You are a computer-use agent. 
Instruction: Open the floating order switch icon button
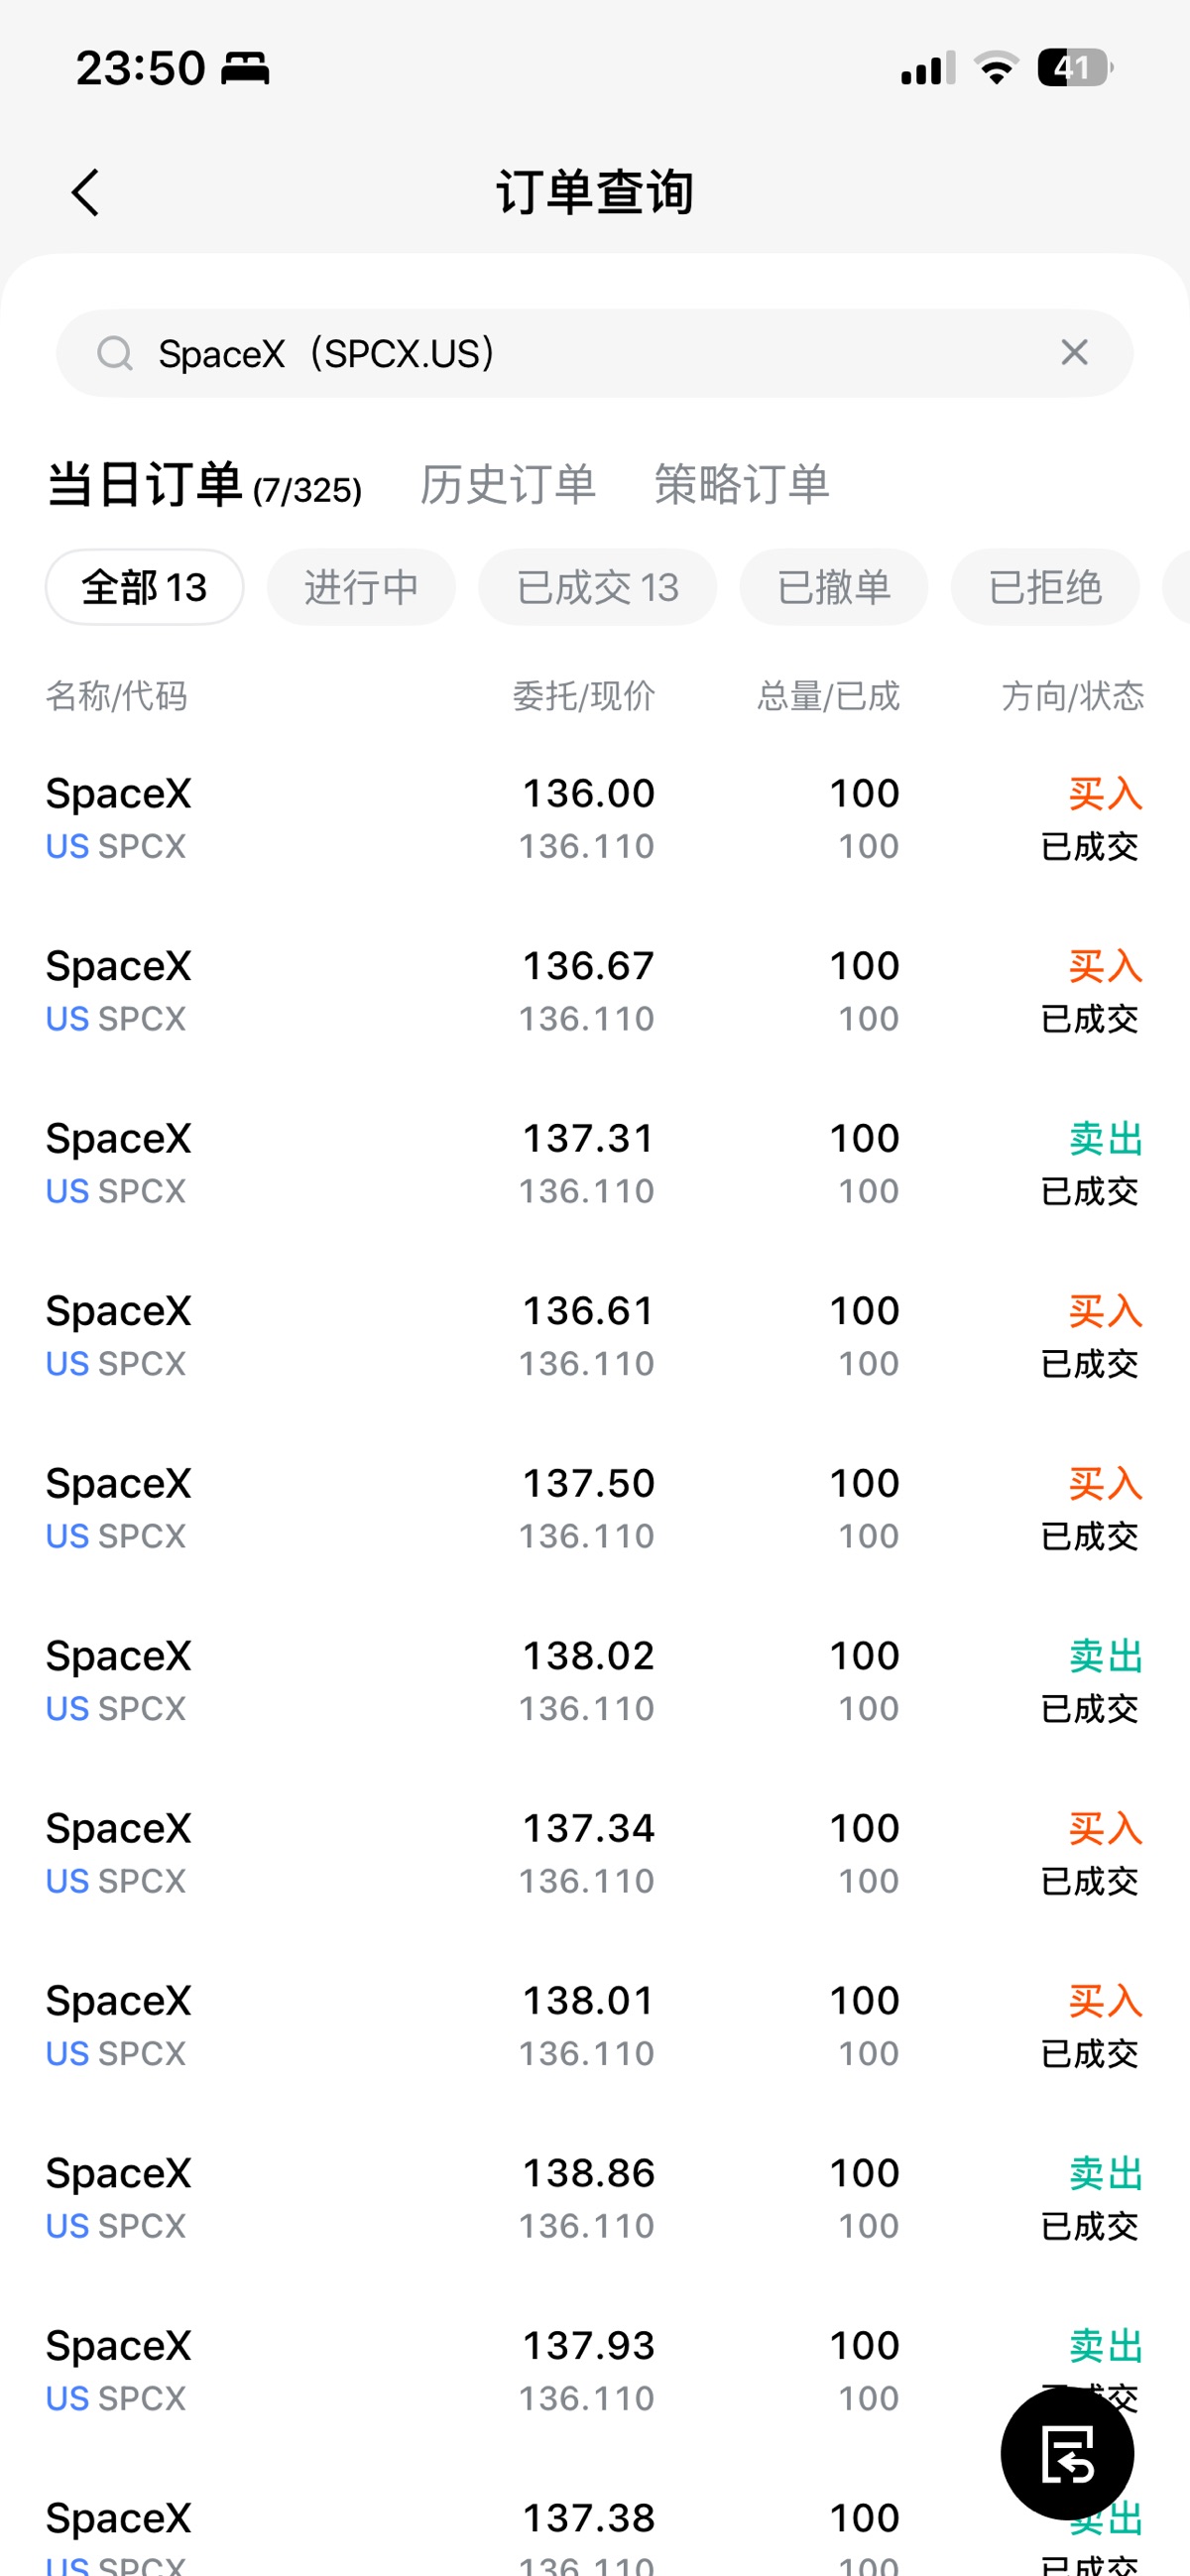(1067, 2453)
